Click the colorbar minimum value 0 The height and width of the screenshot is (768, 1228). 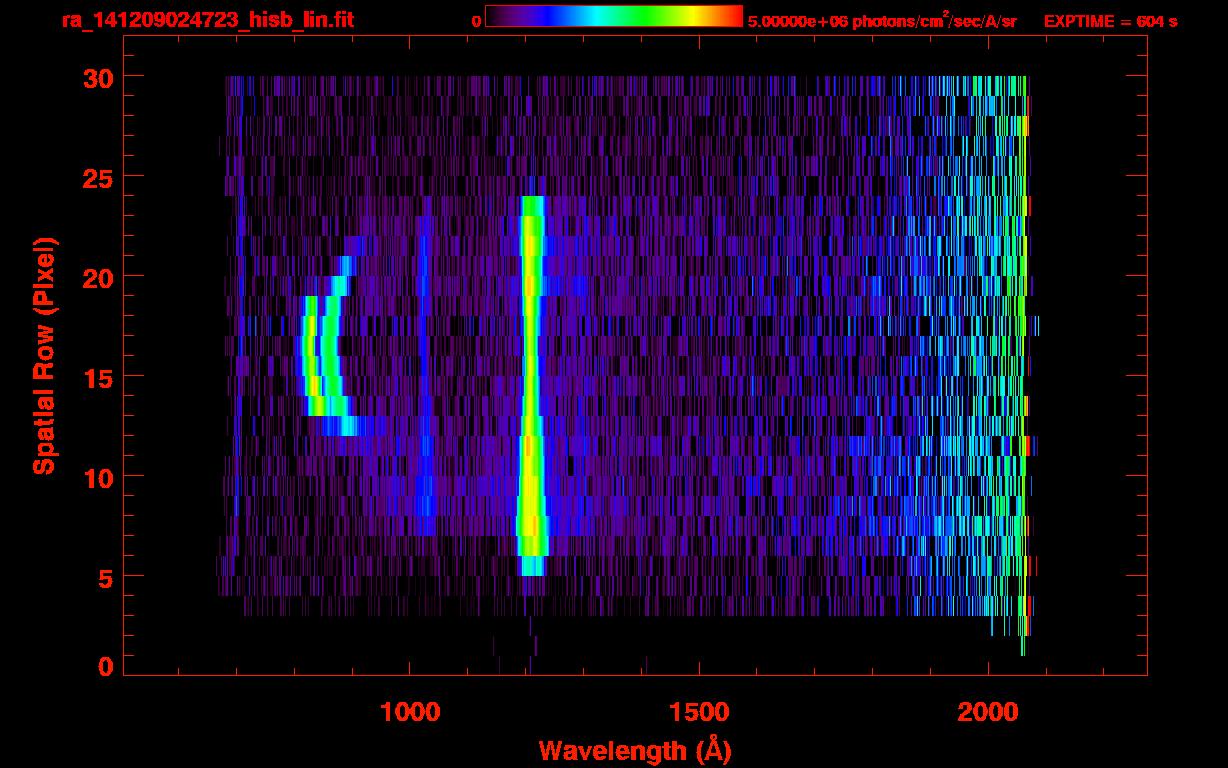point(476,21)
